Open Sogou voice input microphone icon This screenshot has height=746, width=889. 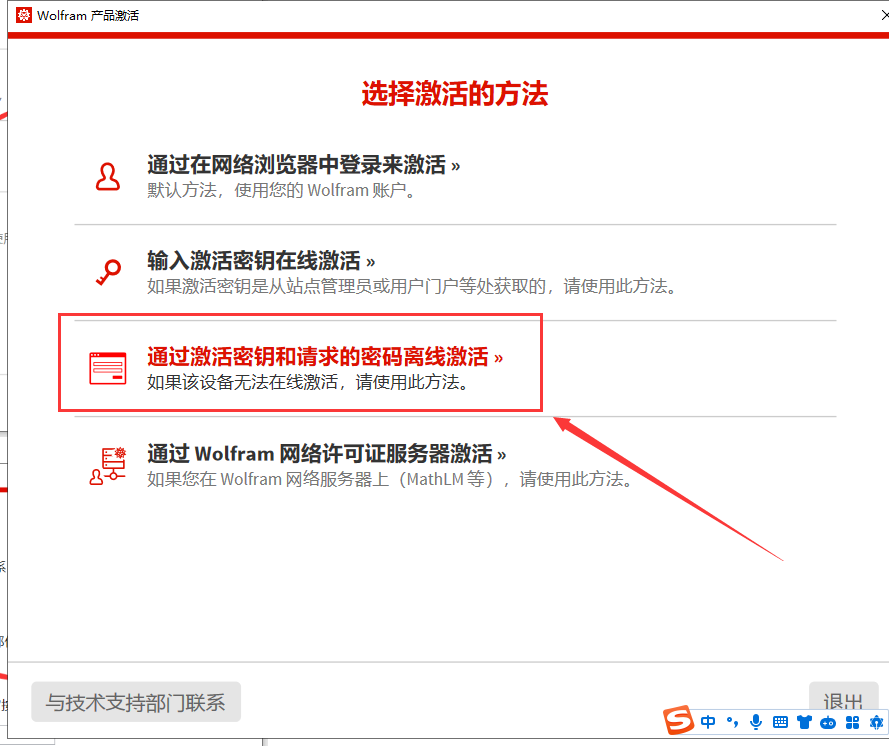coord(755,722)
